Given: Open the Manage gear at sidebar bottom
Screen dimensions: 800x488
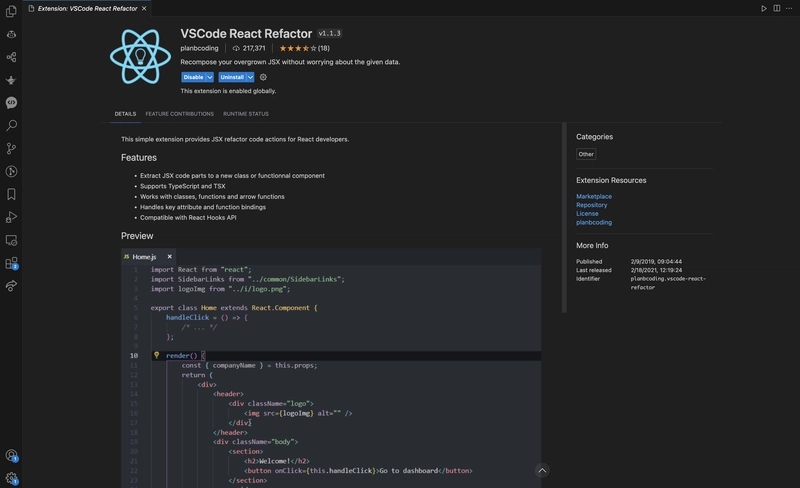Looking at the screenshot, I should 11,478.
